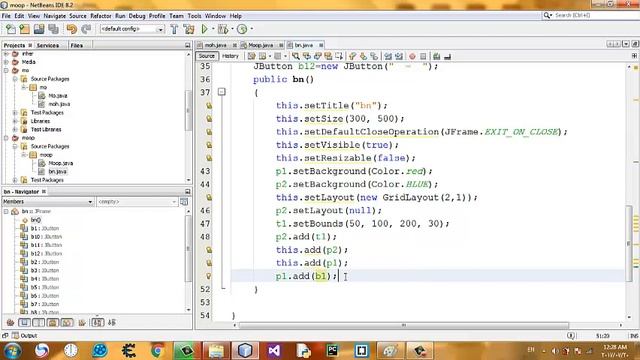Click the Comment lines editor icon
640x360 pixels.
pos(436,56)
